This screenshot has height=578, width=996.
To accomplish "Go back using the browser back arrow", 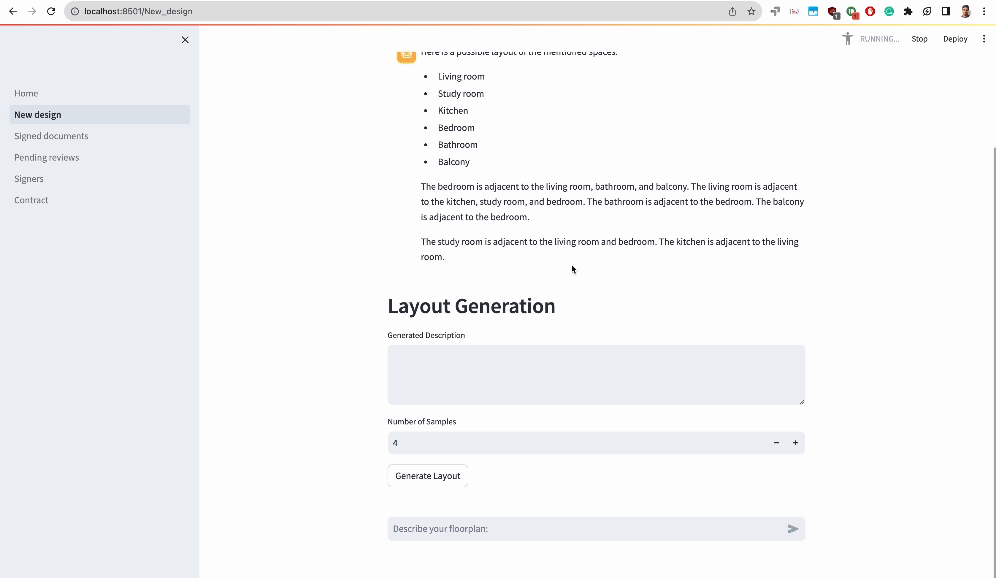I will pos(13,11).
